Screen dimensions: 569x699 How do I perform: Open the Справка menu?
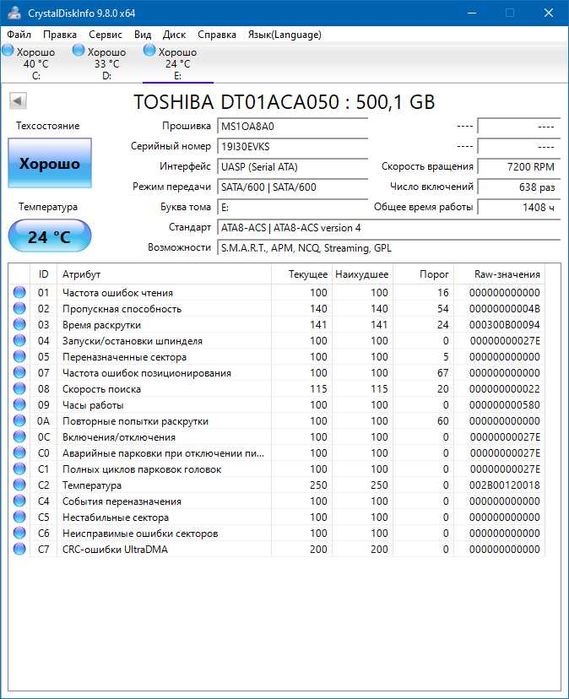point(217,34)
